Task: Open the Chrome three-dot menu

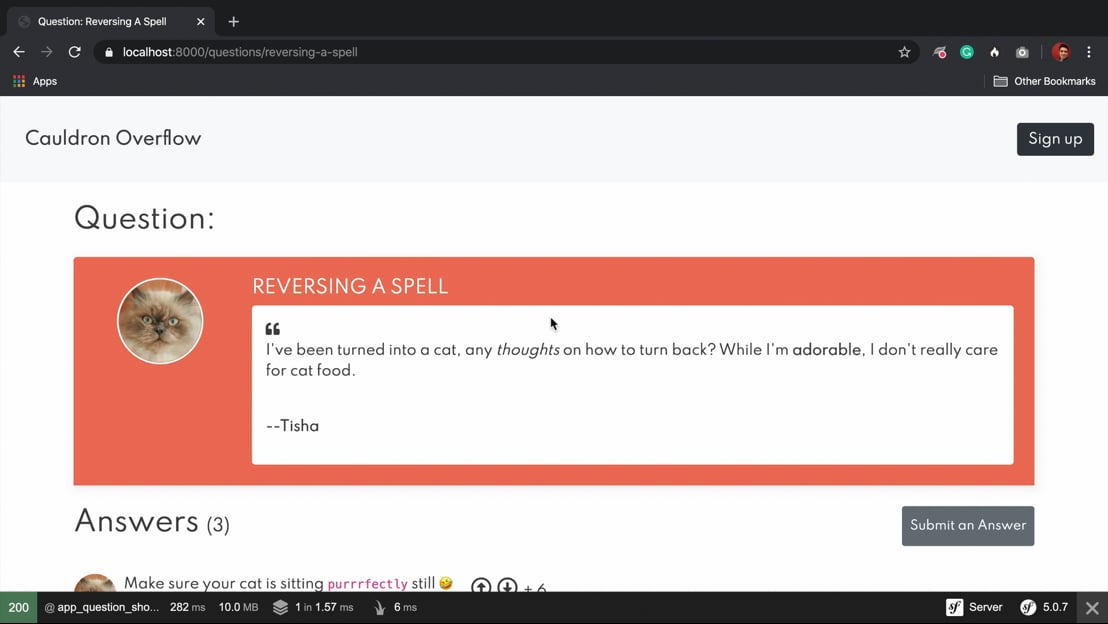Action: (x=1089, y=52)
